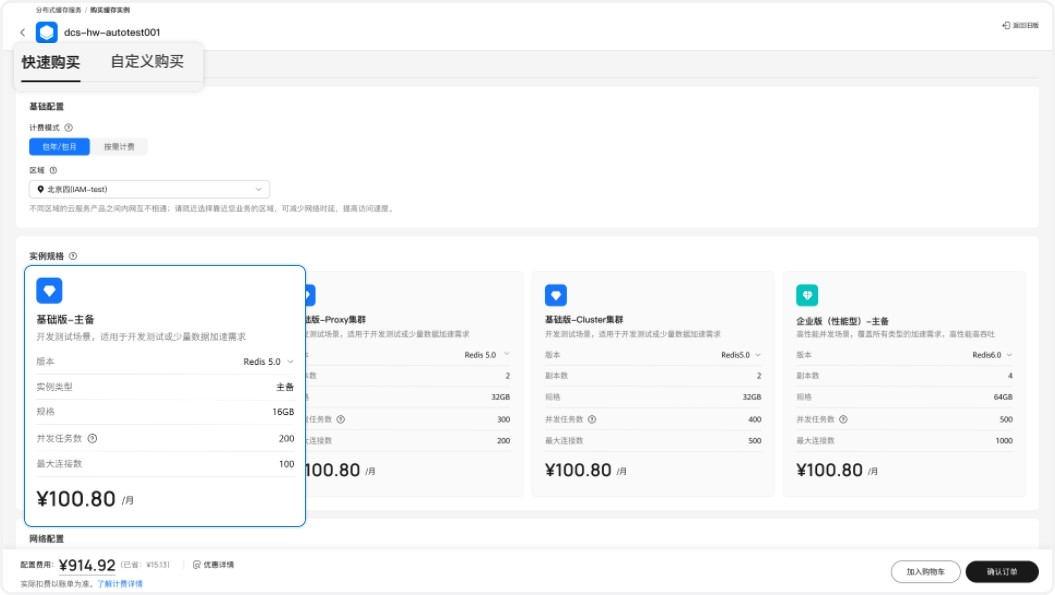The image size is (1055, 595).
Task: Click the help icon next to 实例规格
Action: pos(73,256)
